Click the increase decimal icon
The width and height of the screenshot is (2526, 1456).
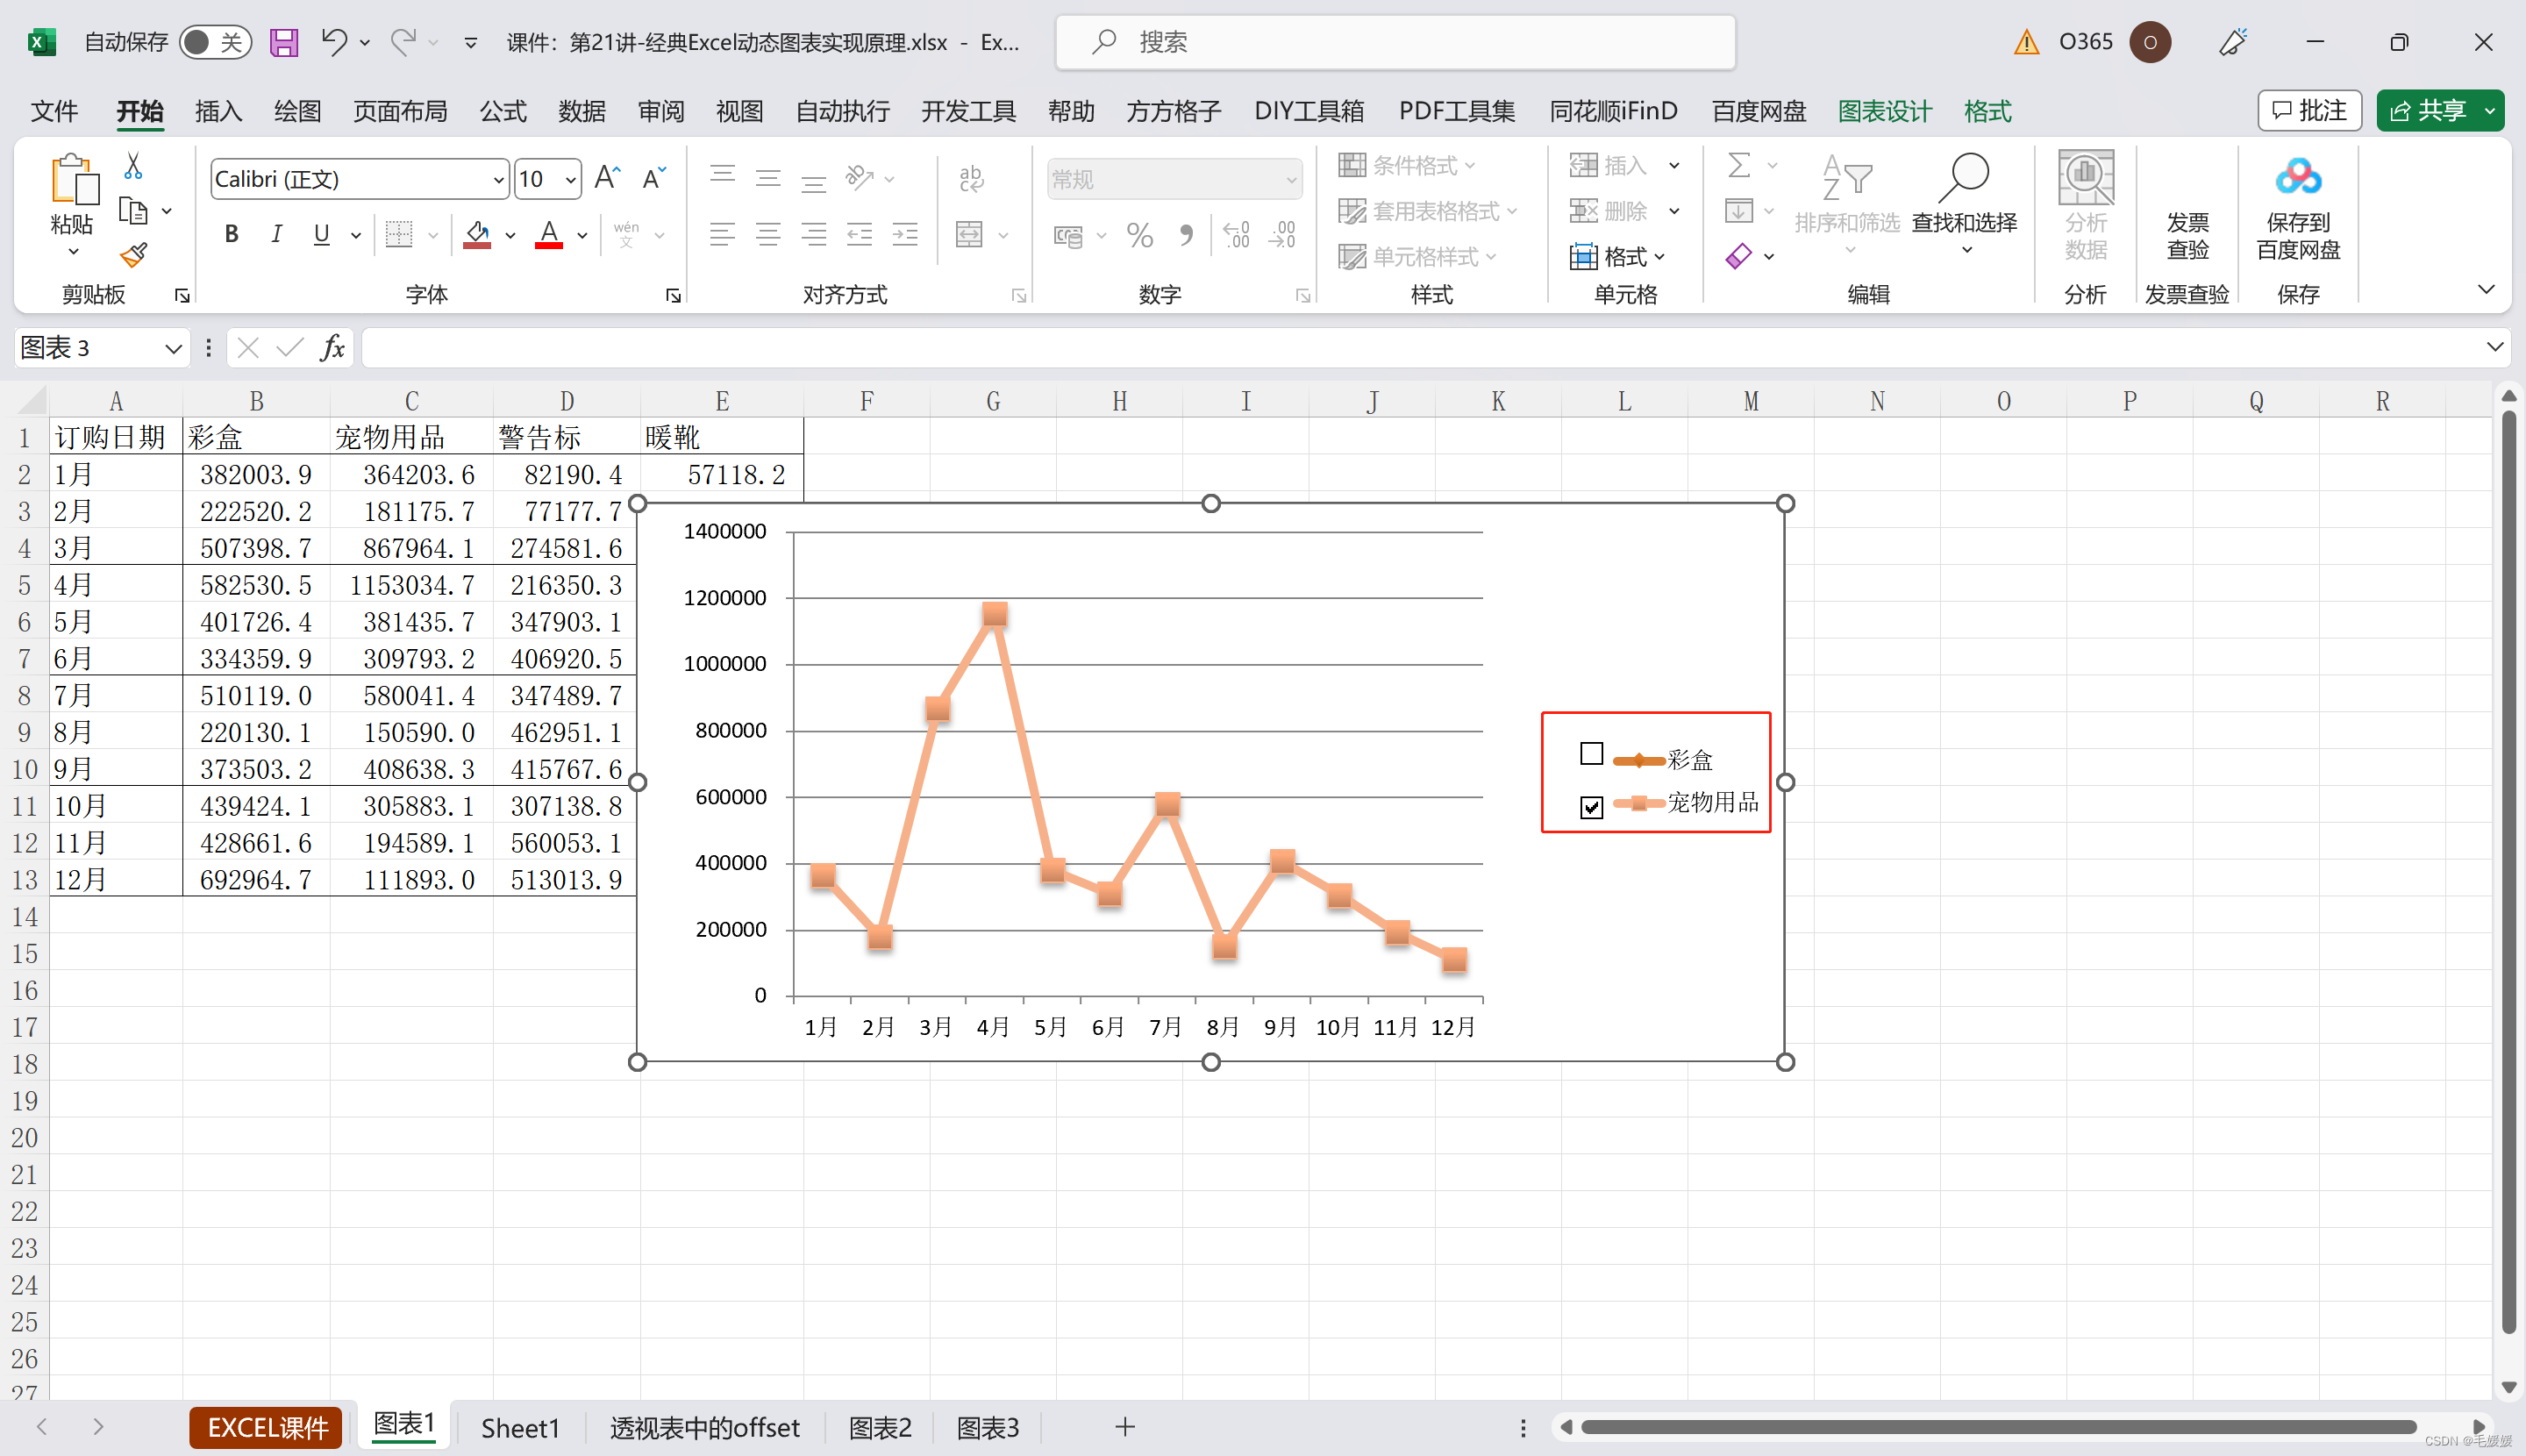click(1236, 235)
